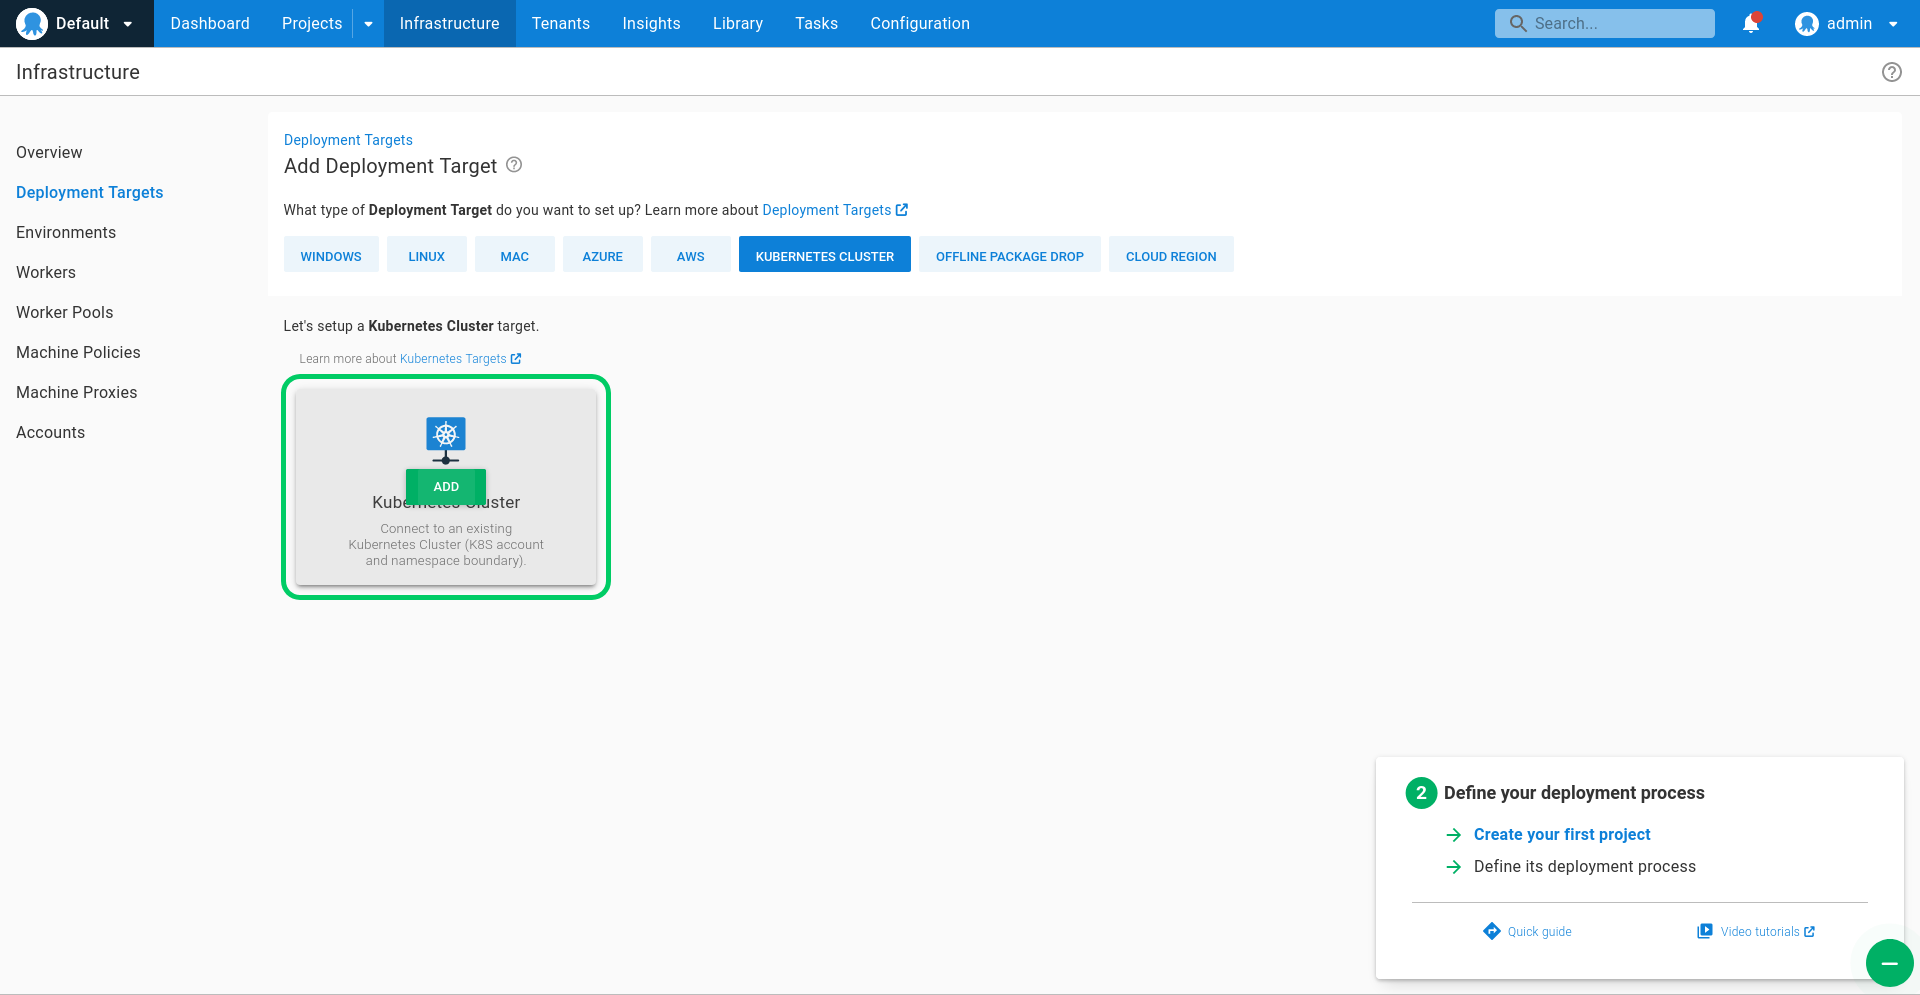Open the Kubernetes Targets documentation link
The width and height of the screenshot is (1920, 995).
[453, 359]
